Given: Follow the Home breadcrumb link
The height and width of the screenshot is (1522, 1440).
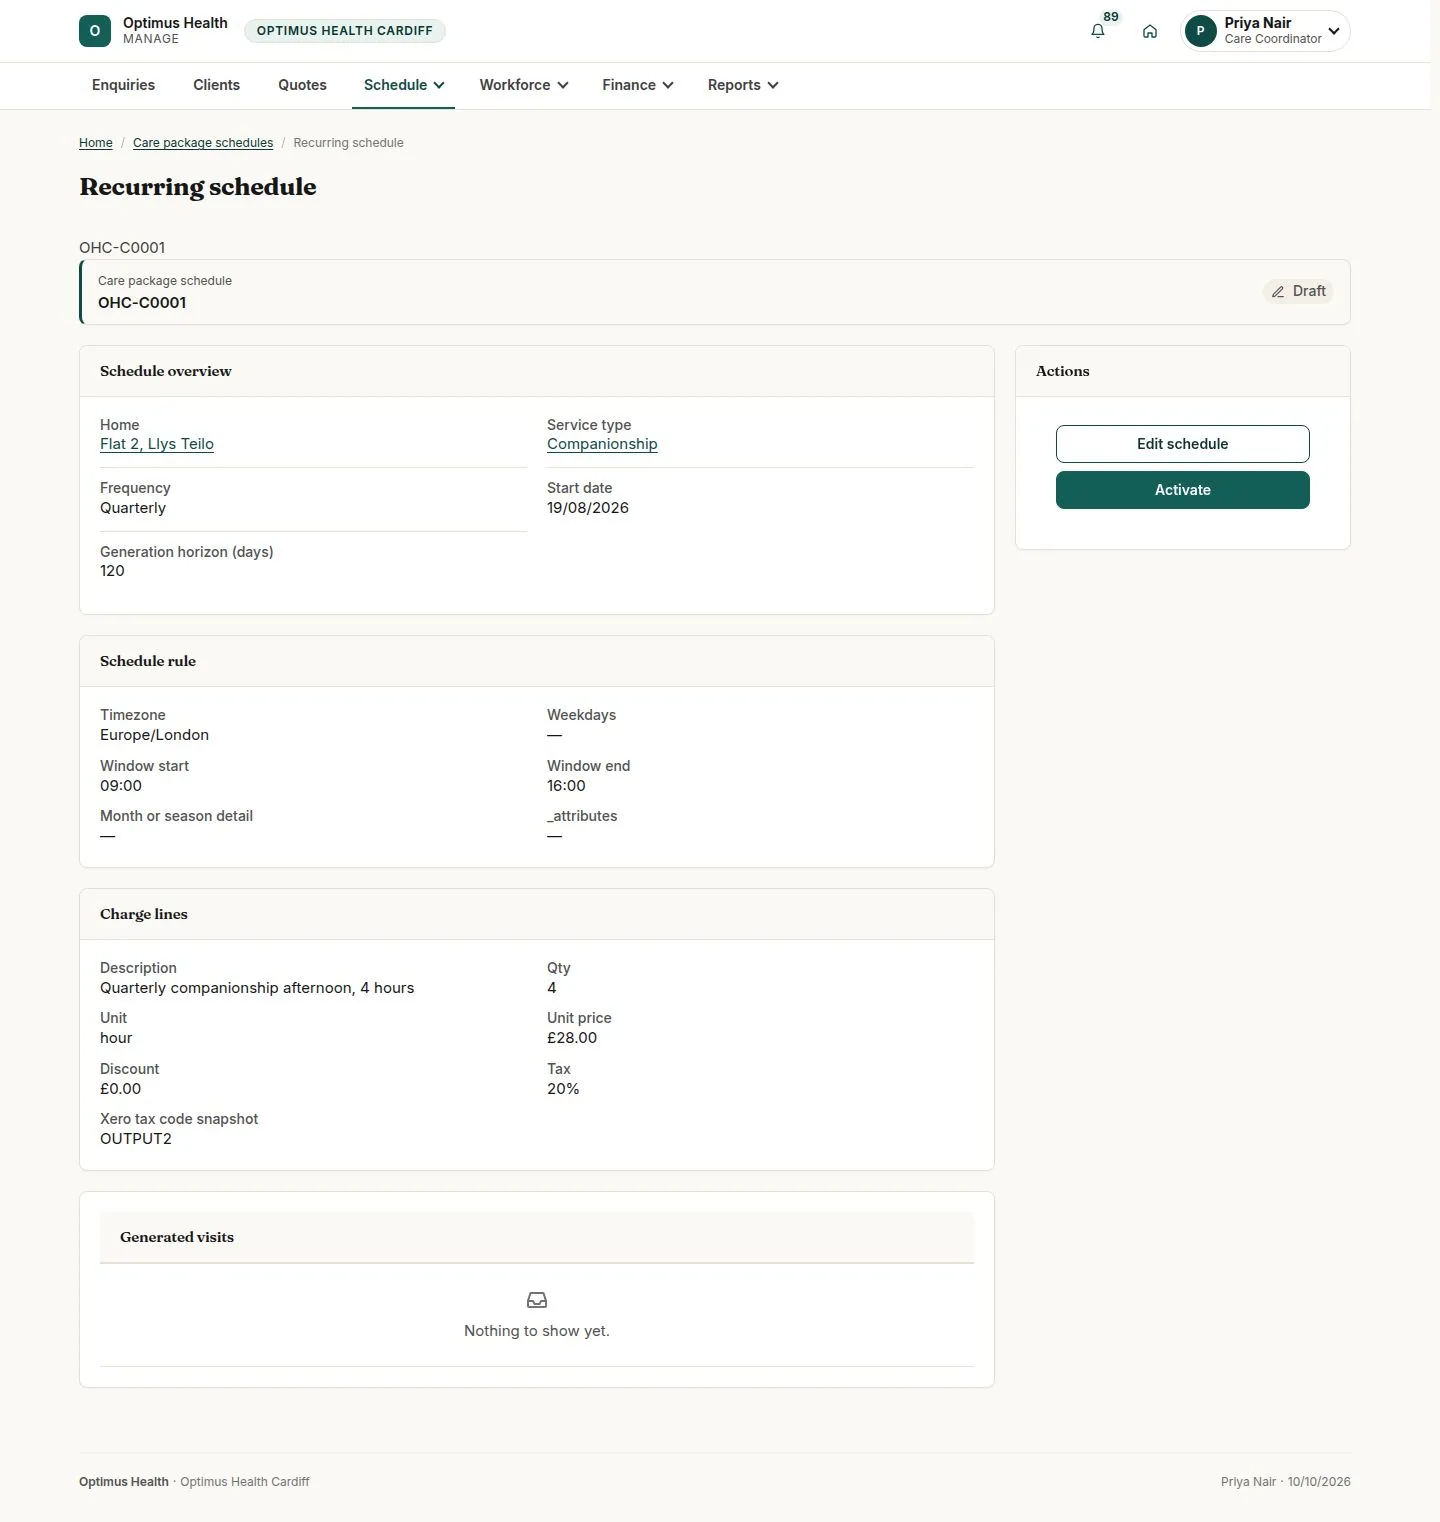Looking at the screenshot, I should [96, 143].
